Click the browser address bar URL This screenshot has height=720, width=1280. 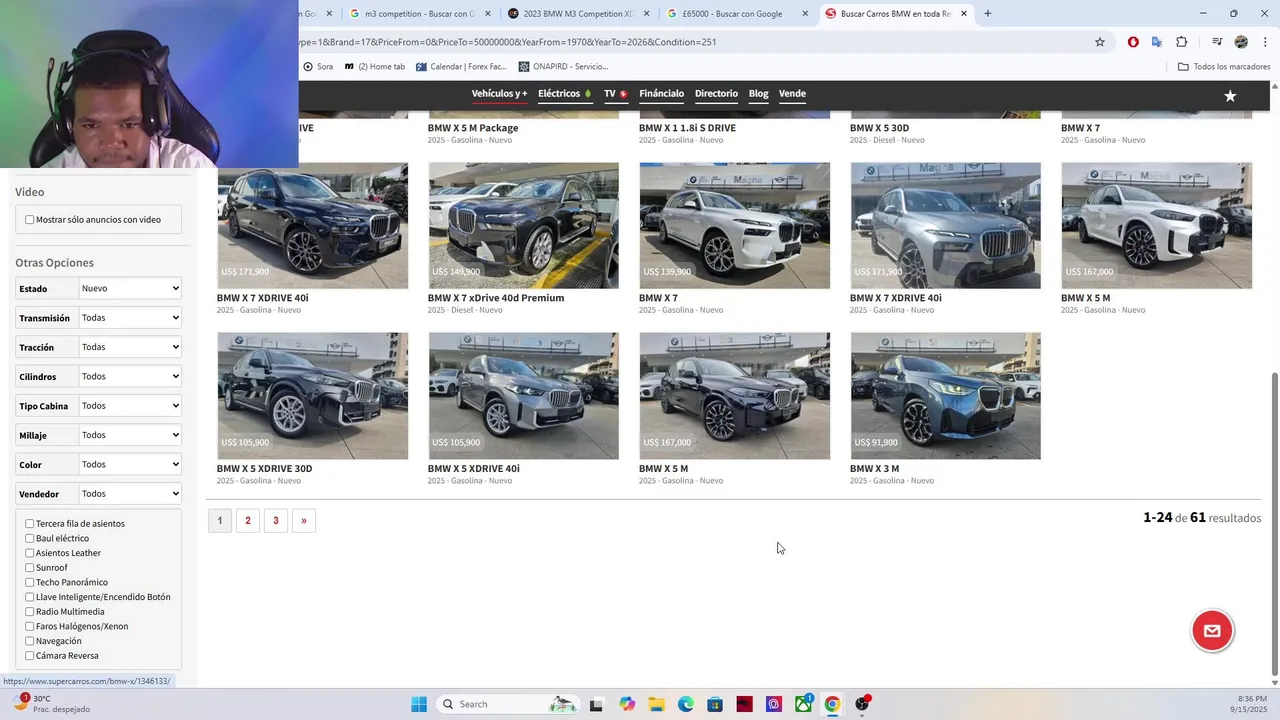690,42
